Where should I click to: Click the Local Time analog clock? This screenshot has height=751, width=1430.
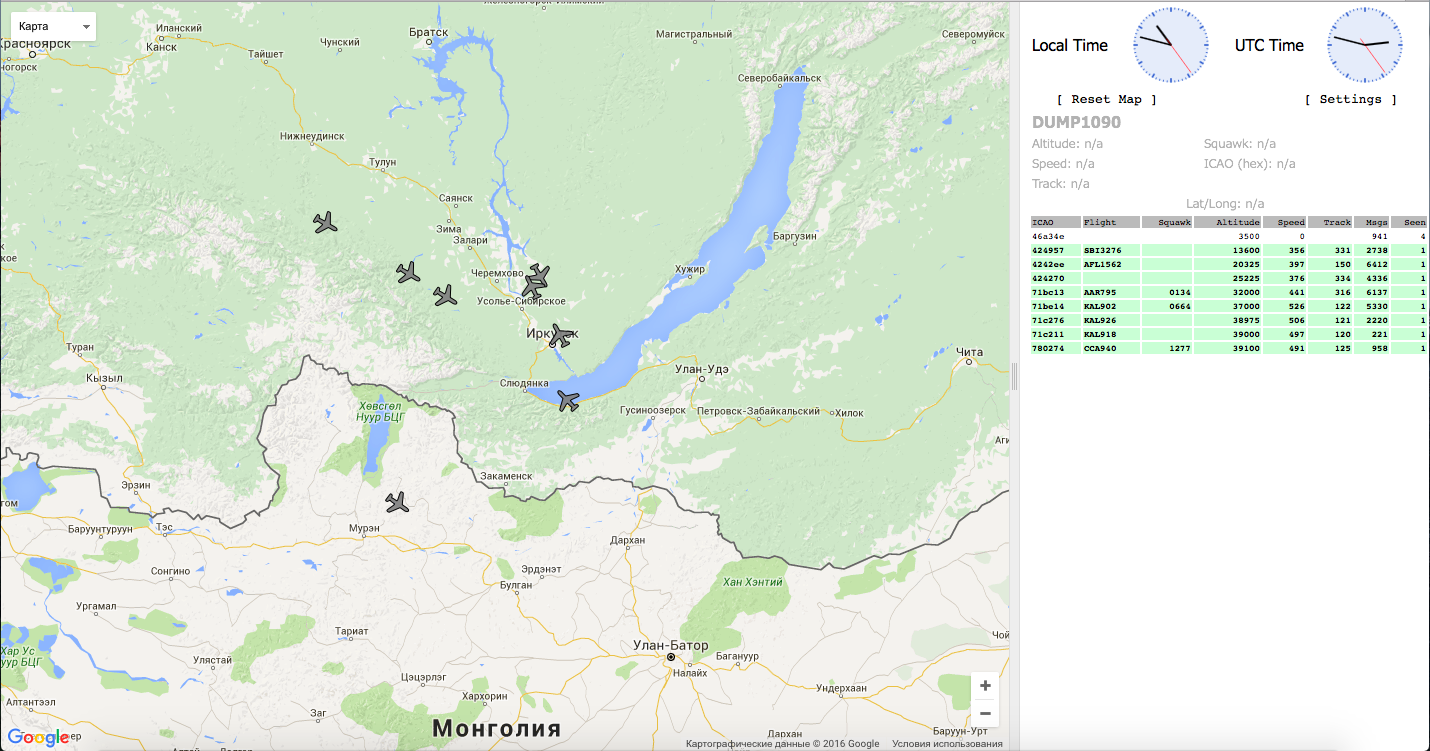pyautogui.click(x=1170, y=46)
